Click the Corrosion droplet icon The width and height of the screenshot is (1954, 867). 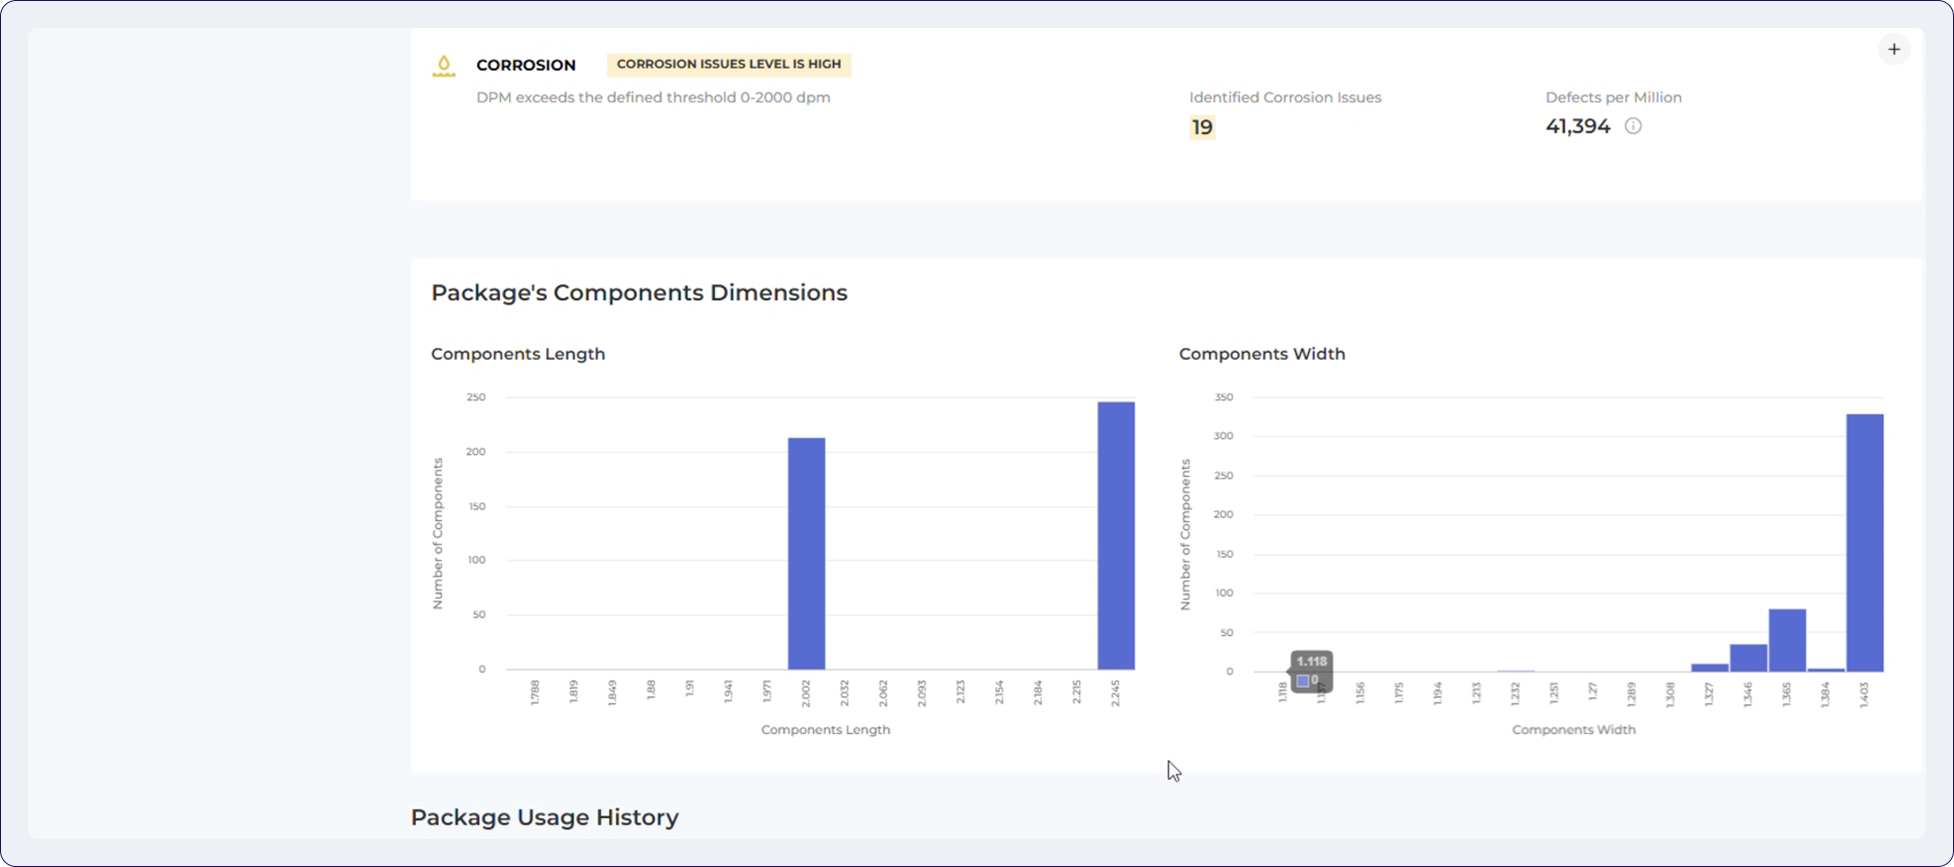coord(444,66)
